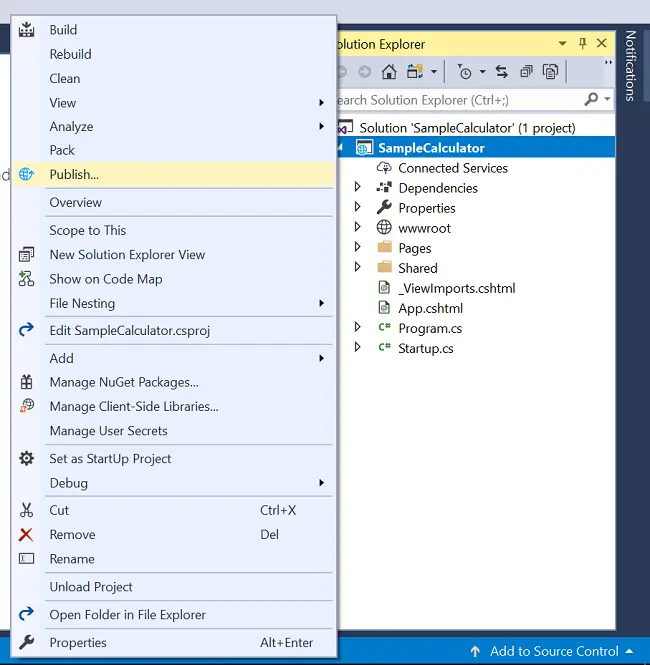
Task: Open the Pending Changes Filter dropdown arrow
Action: 483,72
